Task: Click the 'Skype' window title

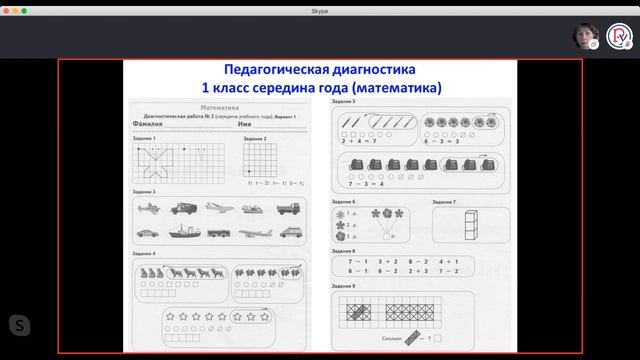Action: tap(320, 11)
